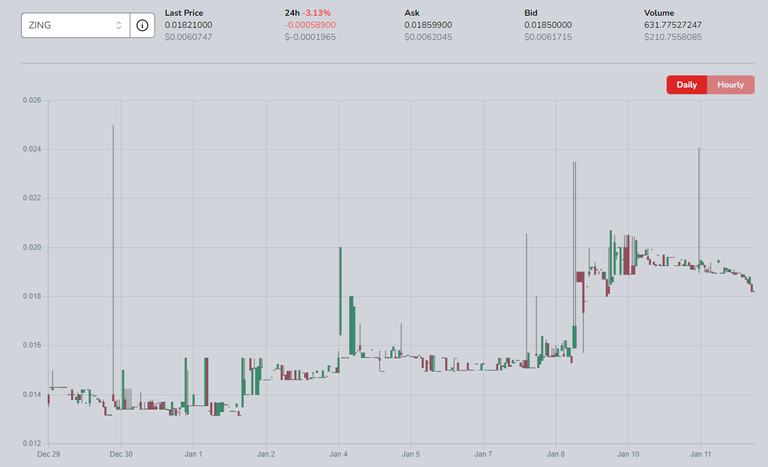Image resolution: width=768 pixels, height=467 pixels.
Task: Click the long wick spike before Dec 30
Action: [113, 260]
